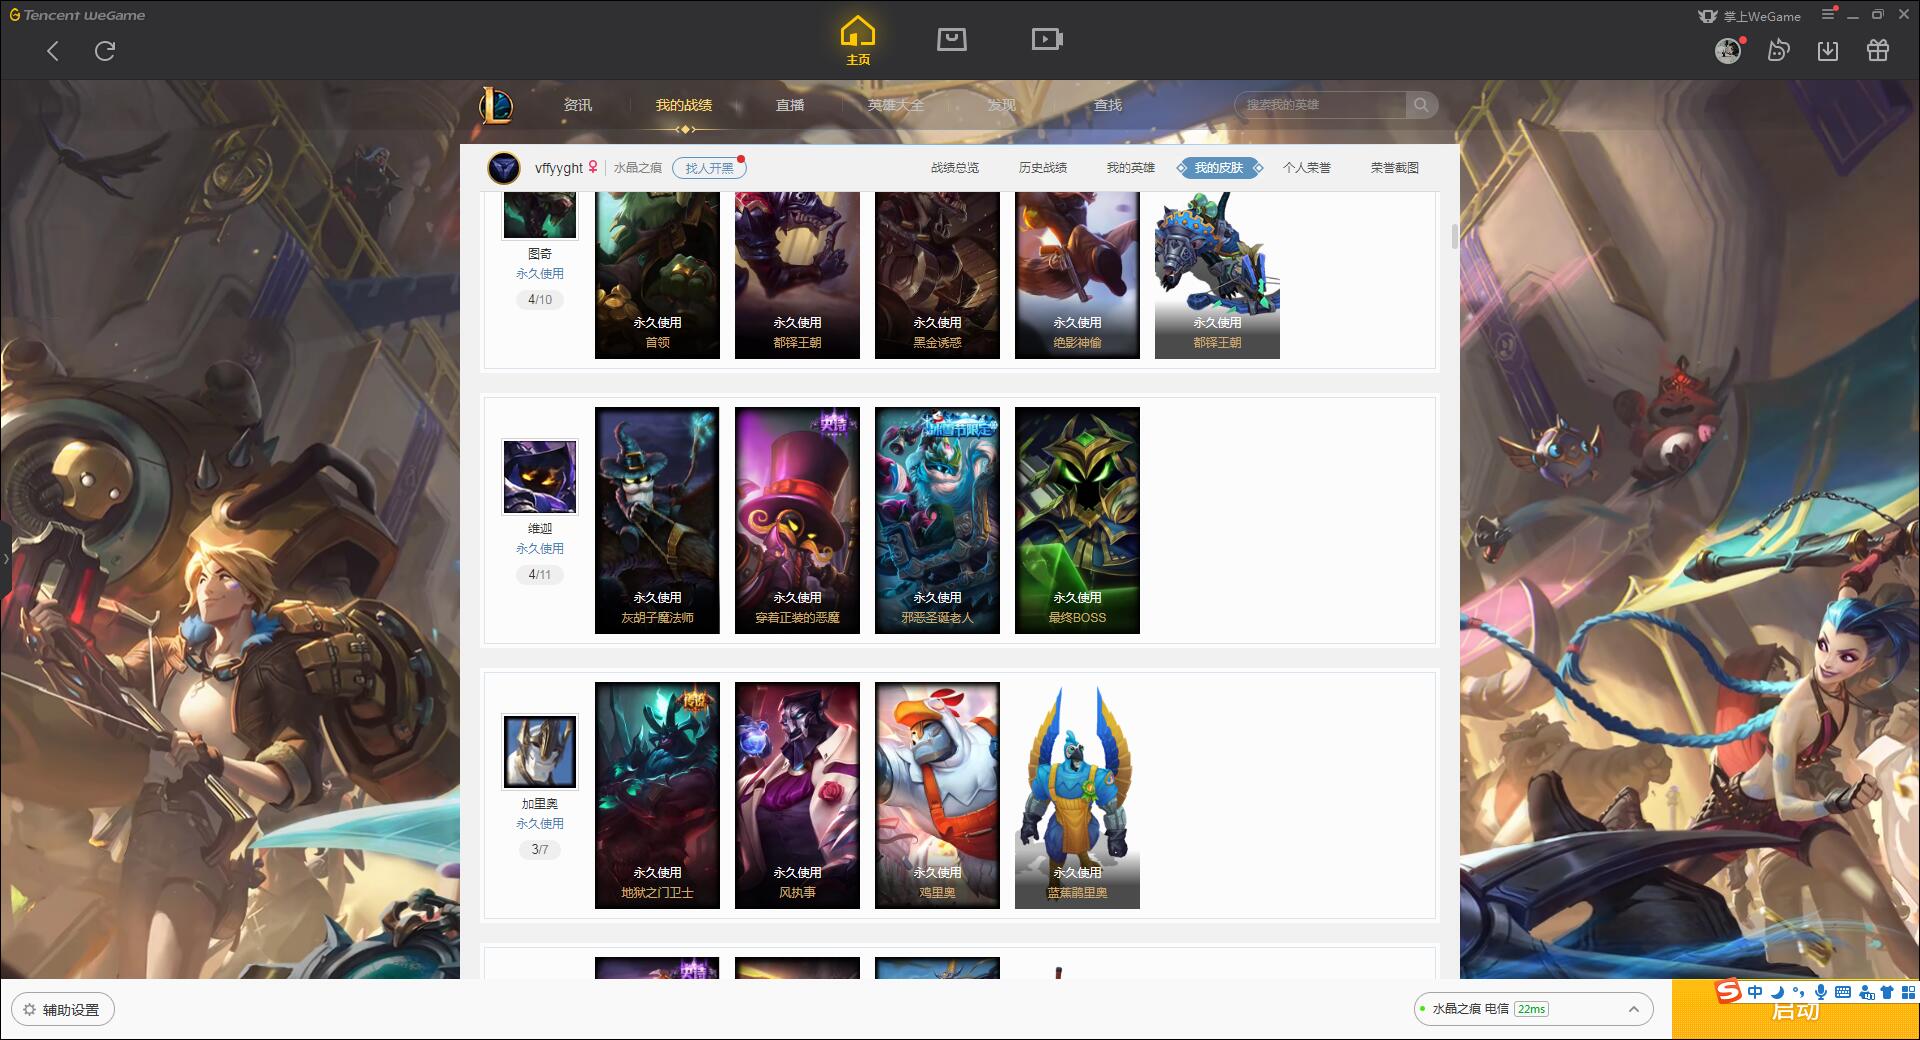Click the 图奇 champion portrait
This screenshot has width=1920, height=1040.
click(x=540, y=214)
